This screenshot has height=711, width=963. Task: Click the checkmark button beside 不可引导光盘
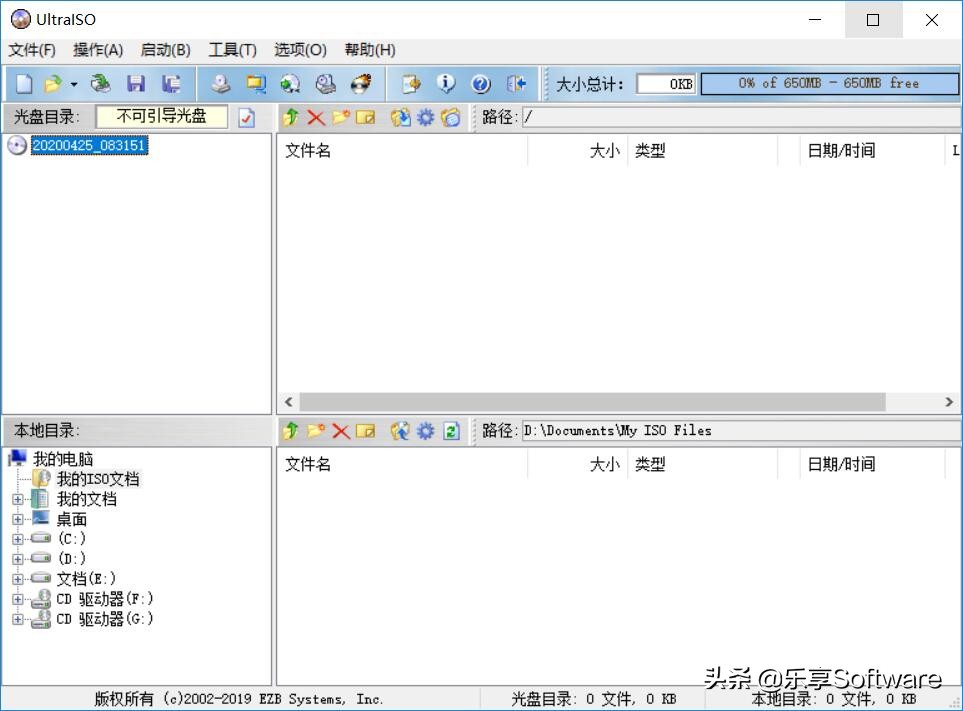(245, 117)
